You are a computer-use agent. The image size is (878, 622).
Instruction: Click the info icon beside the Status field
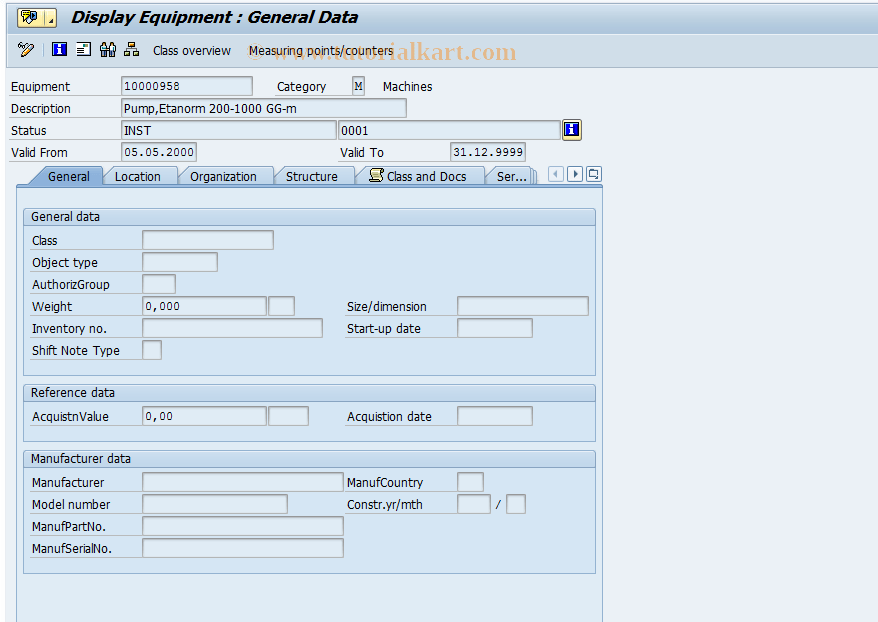[x=571, y=130]
